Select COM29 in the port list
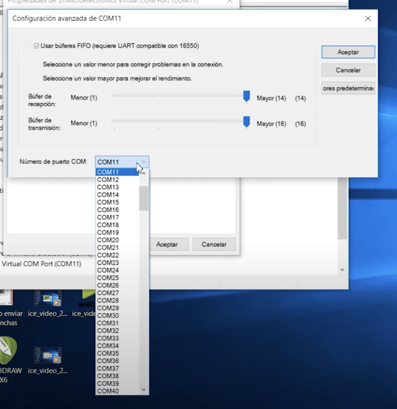The image size is (397, 409). tap(117, 308)
